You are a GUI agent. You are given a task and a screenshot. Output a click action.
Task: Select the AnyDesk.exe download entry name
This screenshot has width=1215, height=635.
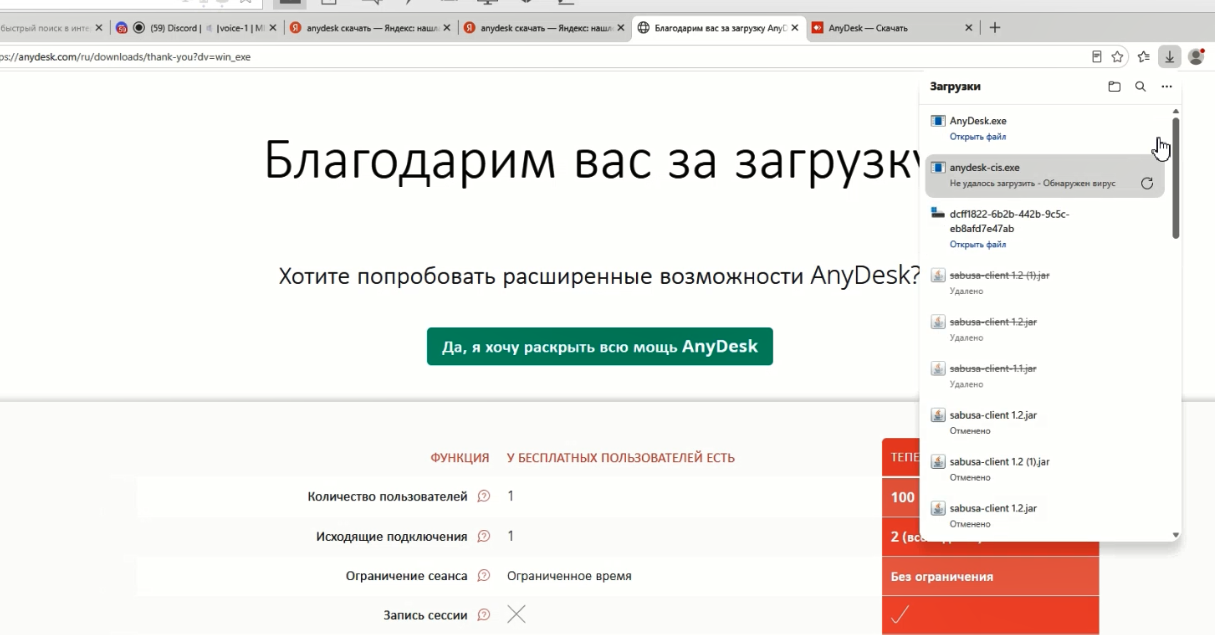tap(978, 121)
